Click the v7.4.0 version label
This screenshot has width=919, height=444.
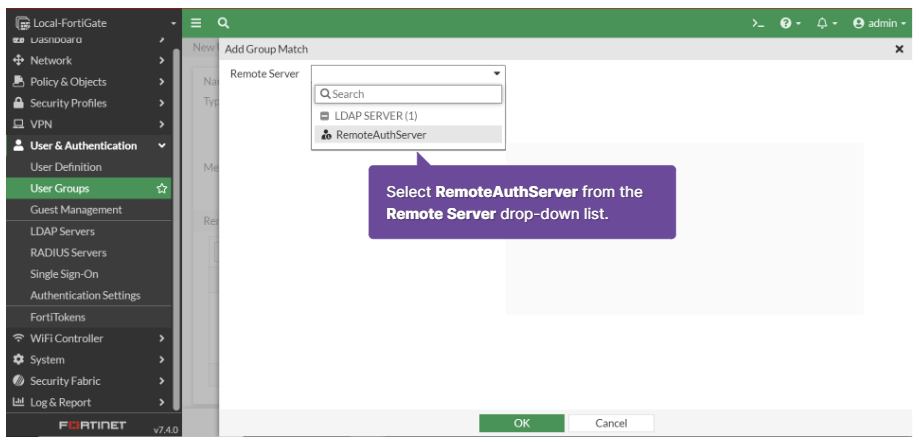pyautogui.click(x=166, y=430)
